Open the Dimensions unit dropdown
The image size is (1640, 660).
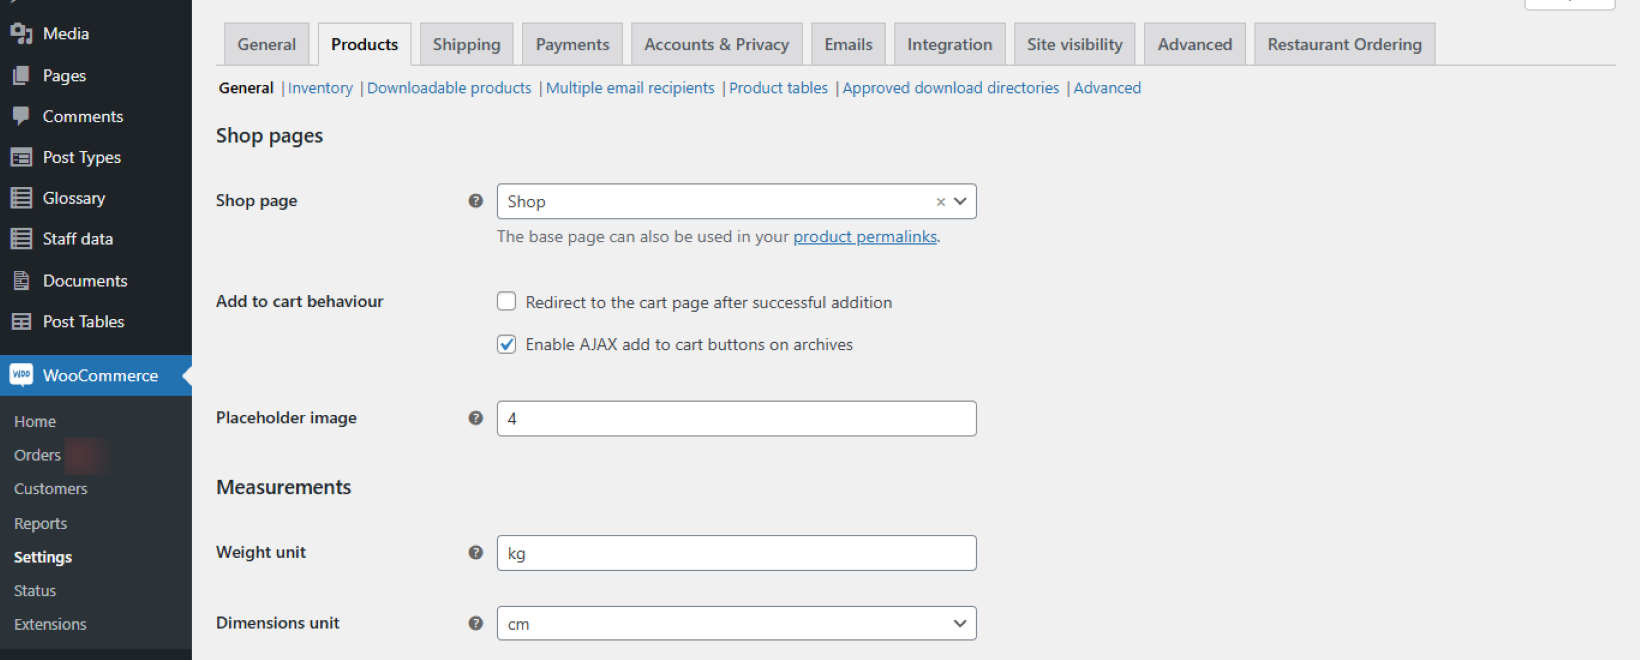(x=960, y=623)
